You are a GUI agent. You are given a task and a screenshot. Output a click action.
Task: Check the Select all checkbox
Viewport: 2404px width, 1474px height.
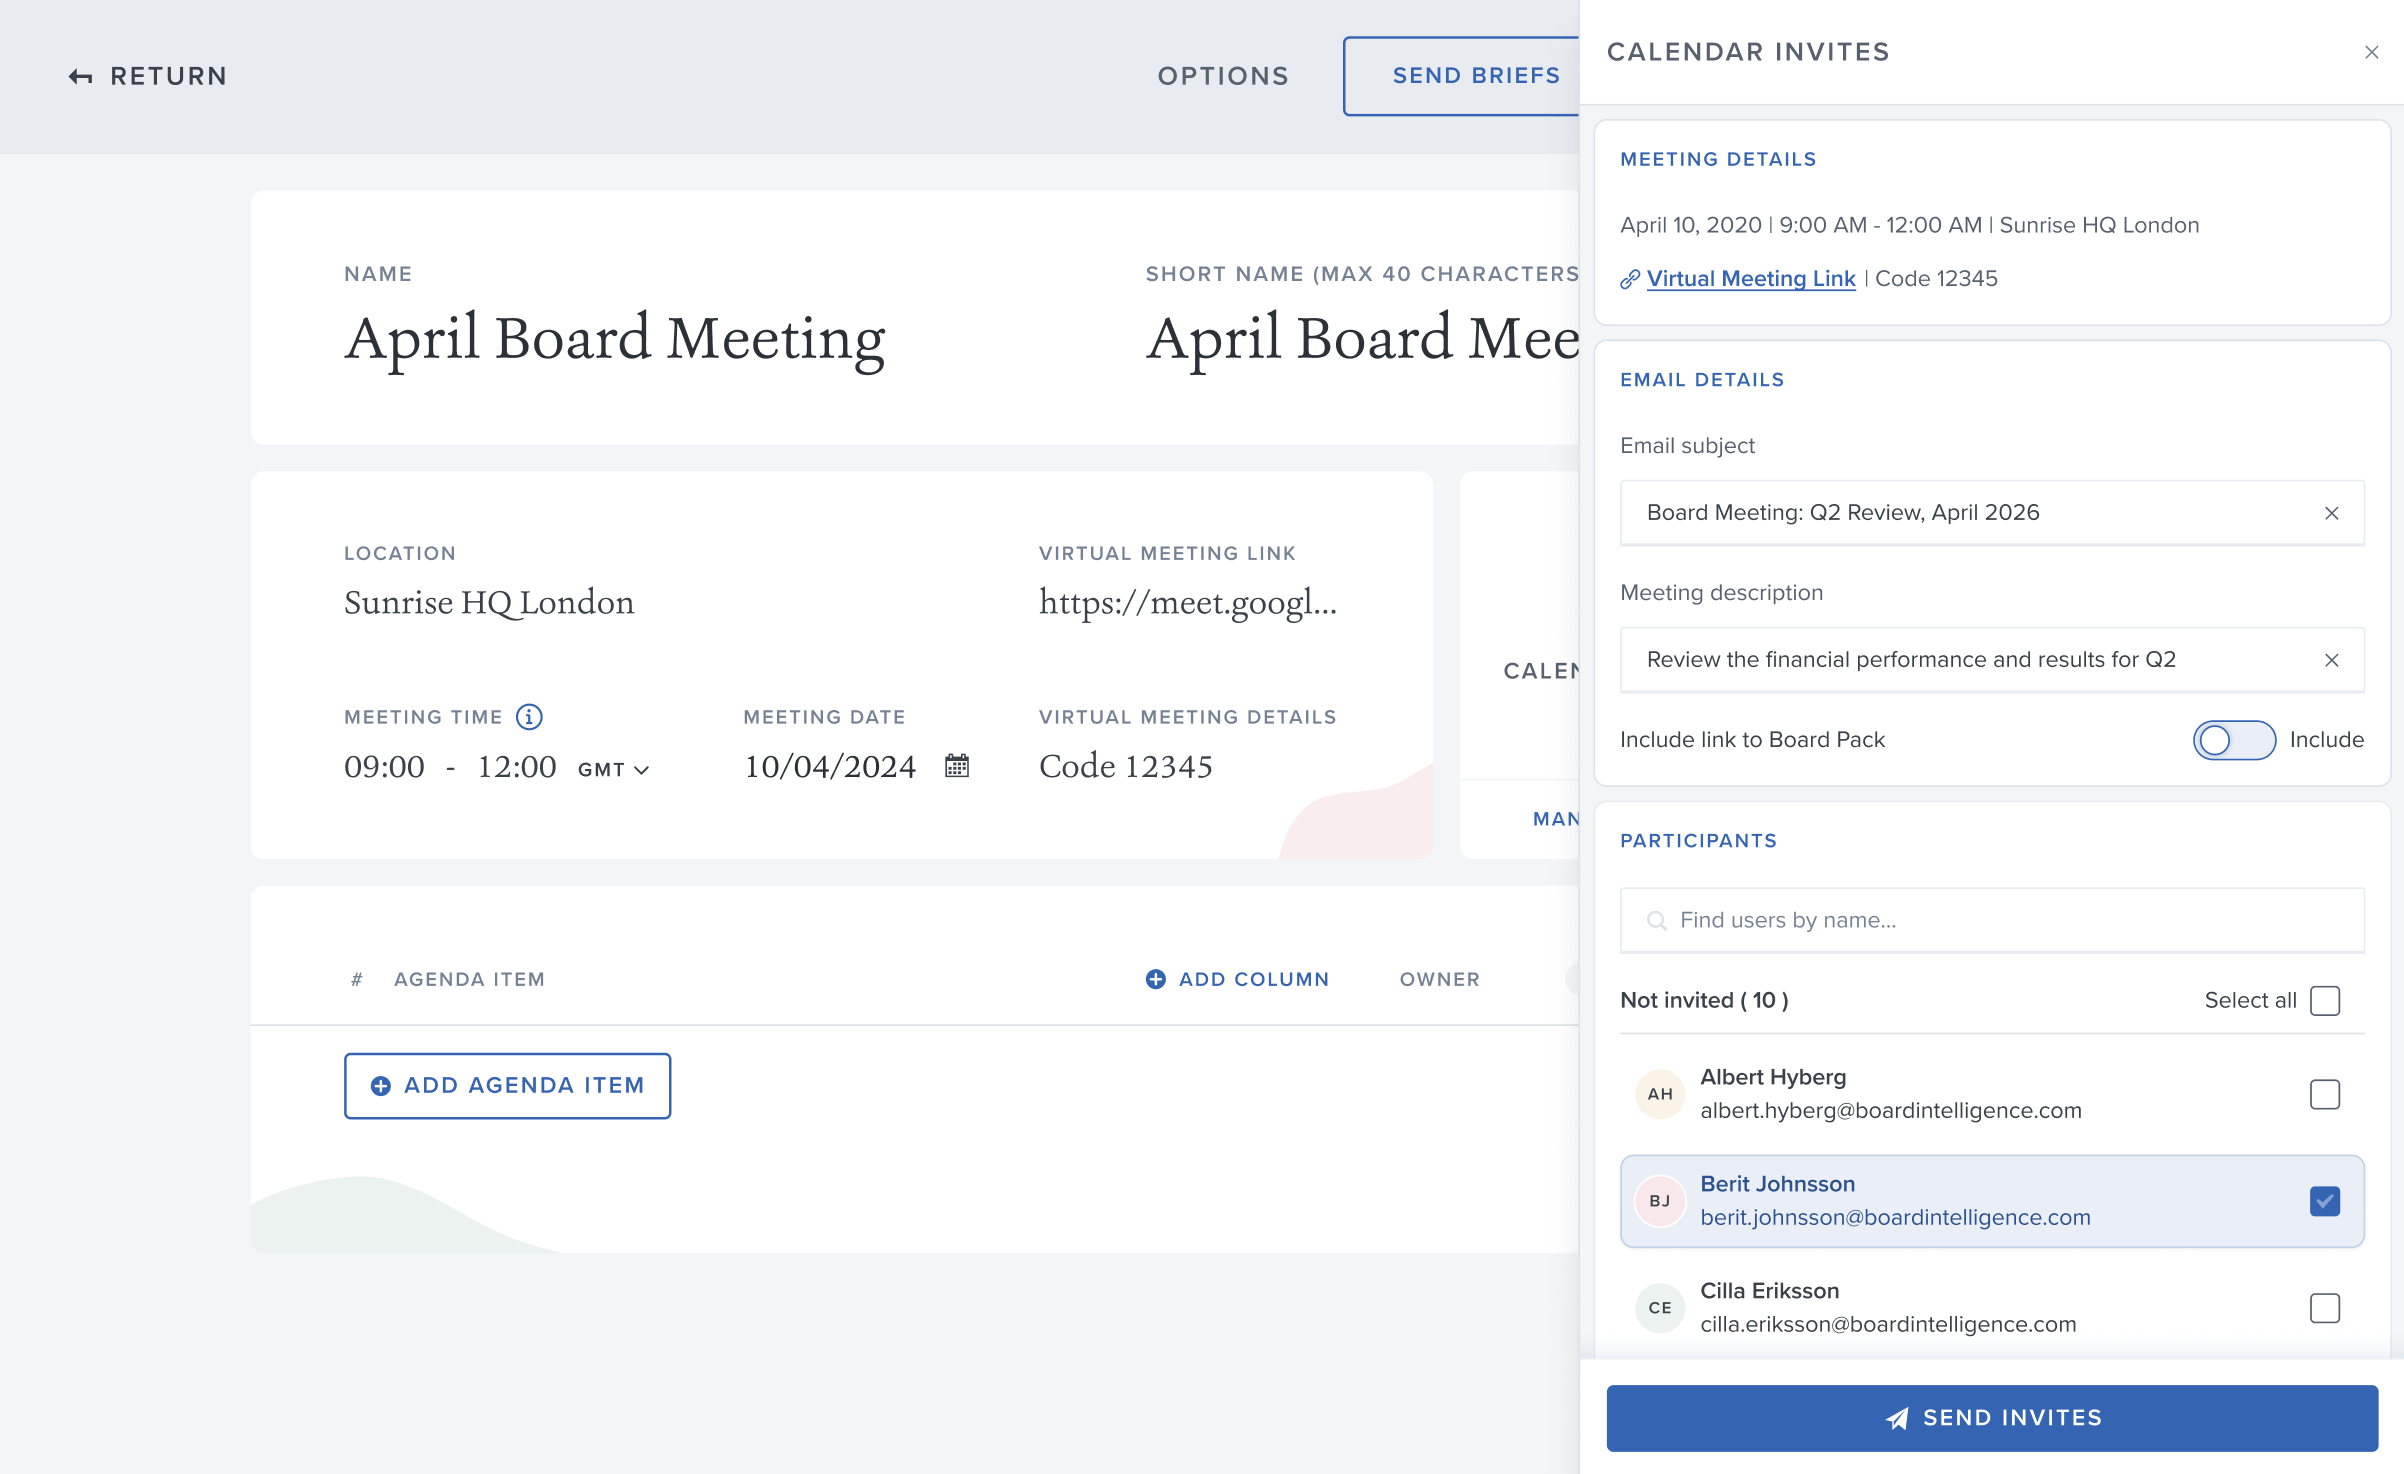pos(2325,1000)
